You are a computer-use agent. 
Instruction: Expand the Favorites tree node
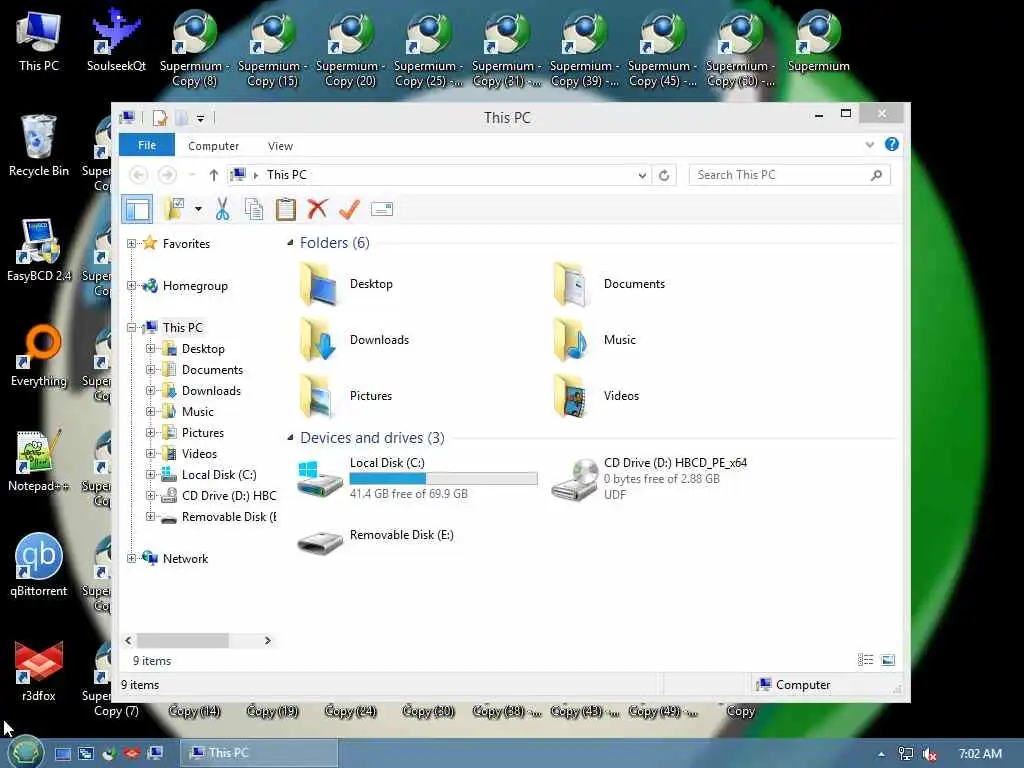click(131, 244)
